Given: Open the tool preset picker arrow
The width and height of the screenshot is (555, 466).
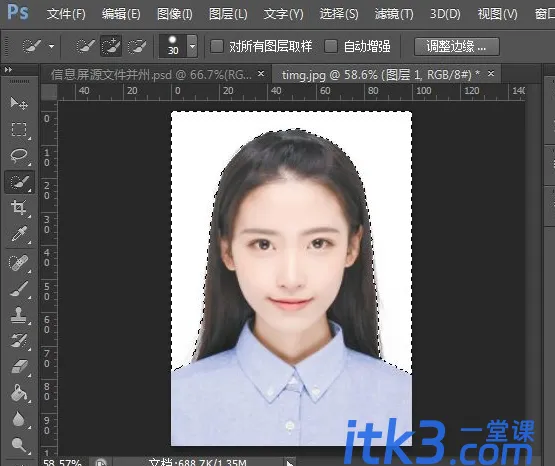Looking at the screenshot, I should tap(52, 46).
